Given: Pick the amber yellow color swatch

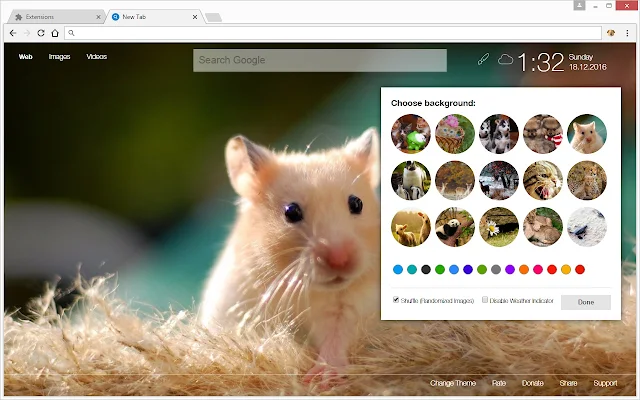Looking at the screenshot, I should tap(566, 269).
